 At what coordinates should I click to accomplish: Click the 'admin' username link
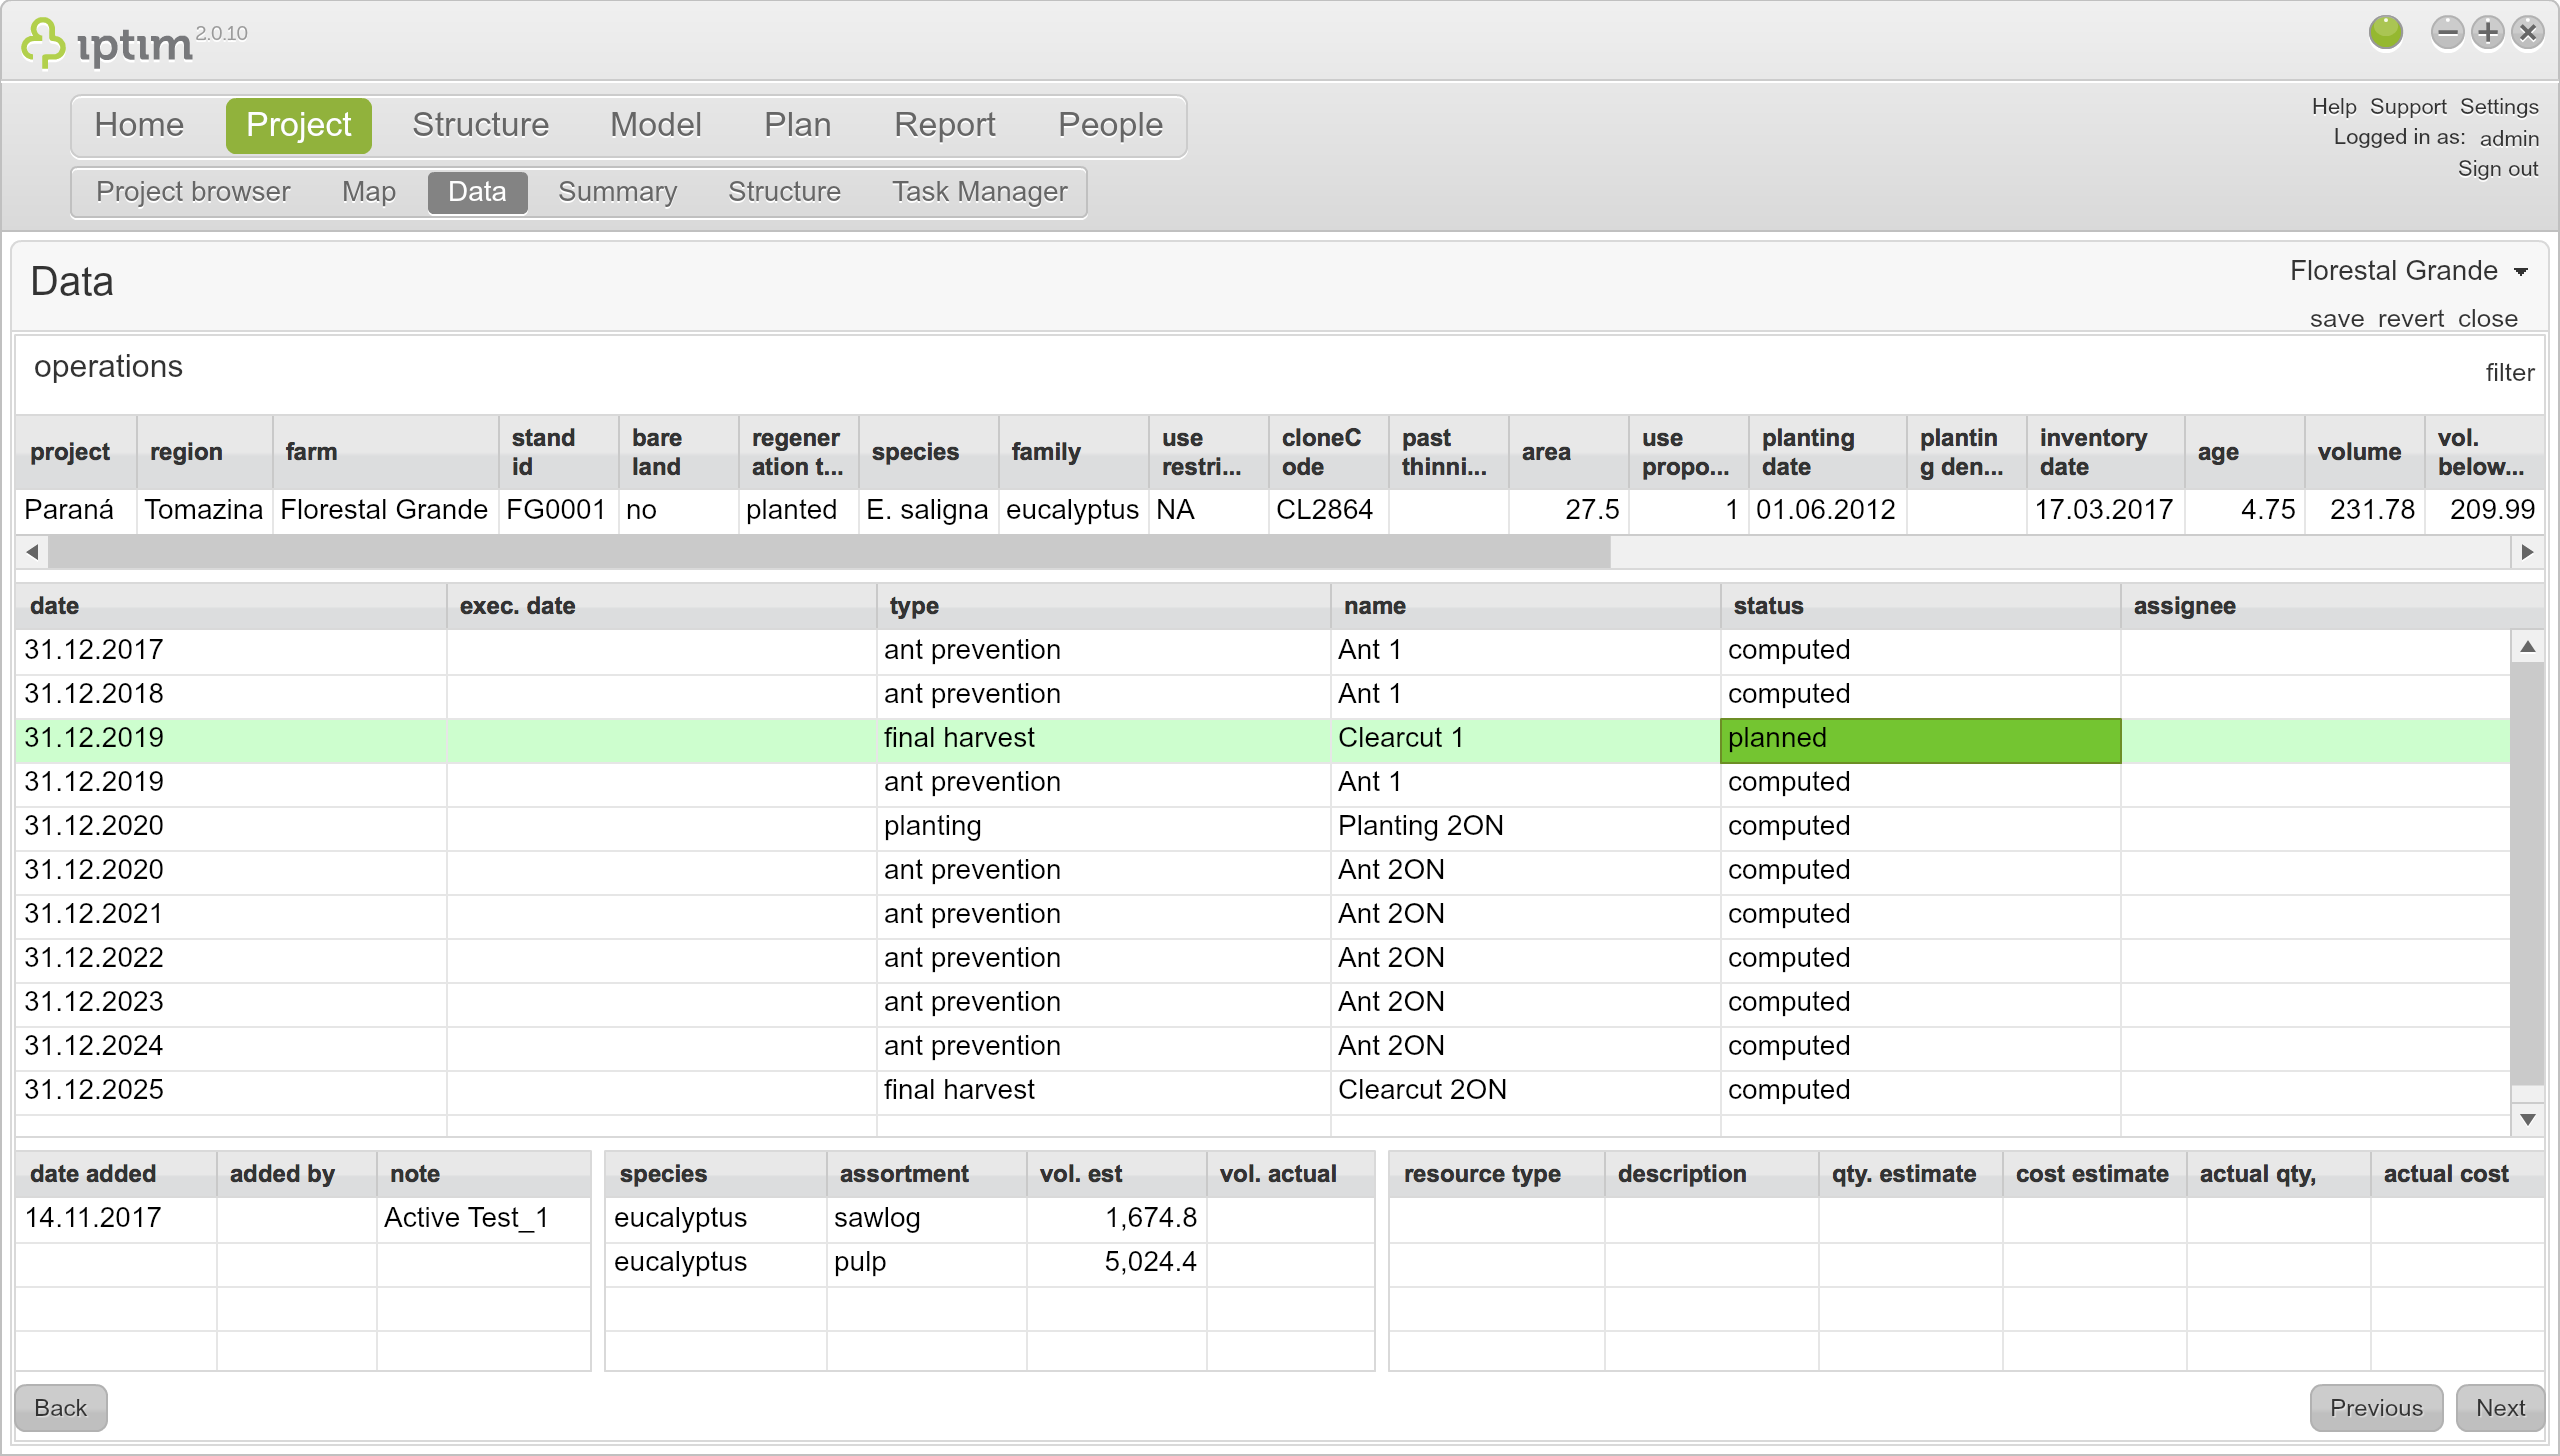click(2508, 138)
